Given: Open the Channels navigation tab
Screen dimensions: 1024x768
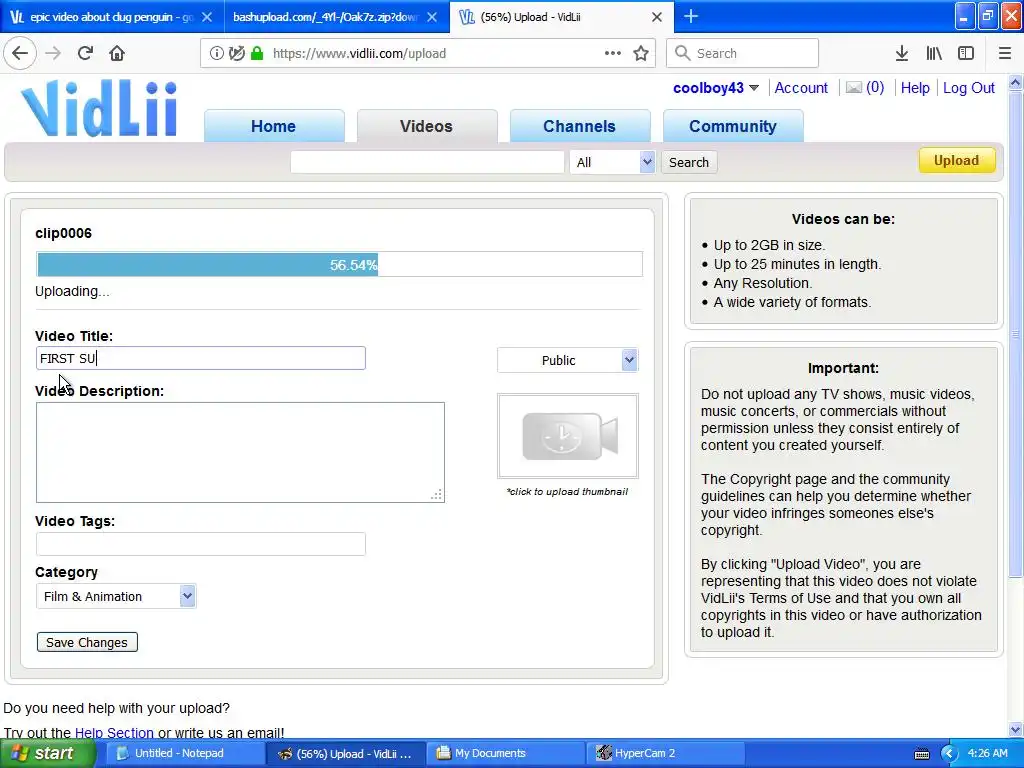Looking at the screenshot, I should (579, 126).
